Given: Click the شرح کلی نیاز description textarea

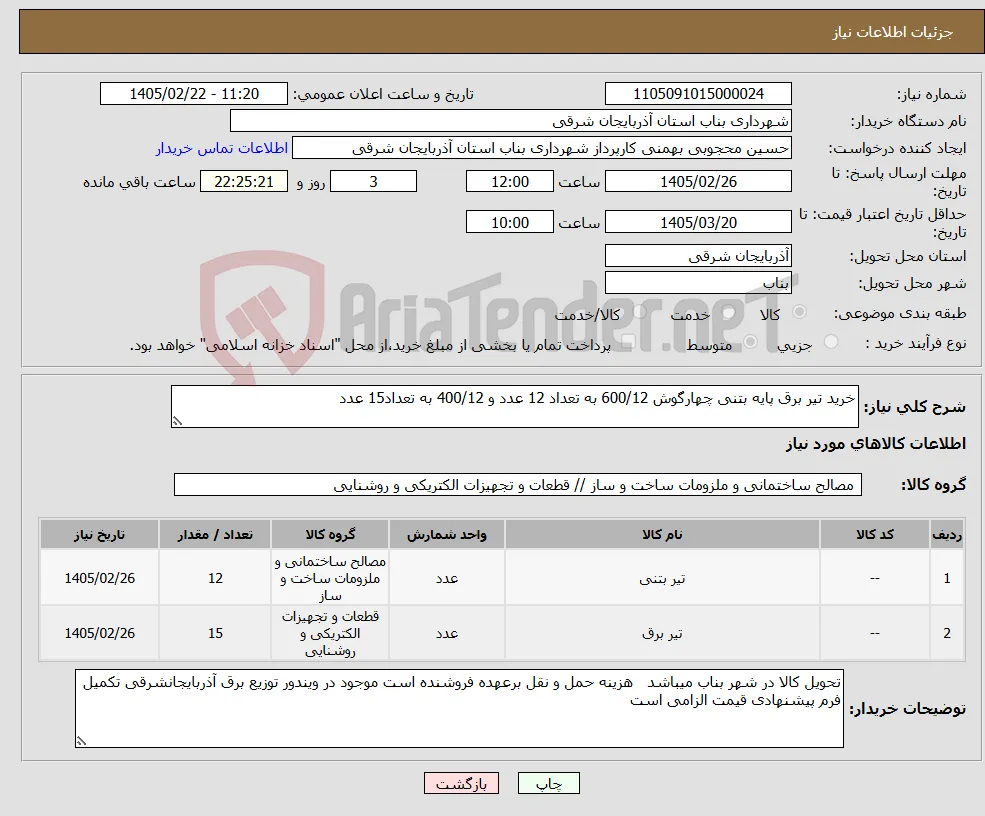Looking at the screenshot, I should click(514, 406).
